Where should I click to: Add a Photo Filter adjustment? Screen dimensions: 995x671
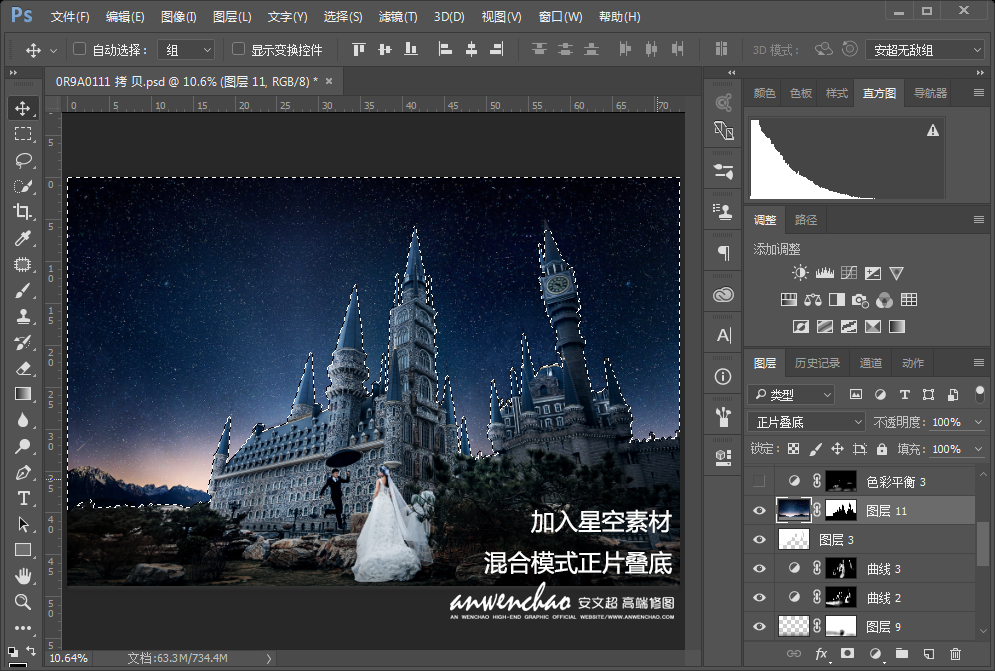(860, 300)
